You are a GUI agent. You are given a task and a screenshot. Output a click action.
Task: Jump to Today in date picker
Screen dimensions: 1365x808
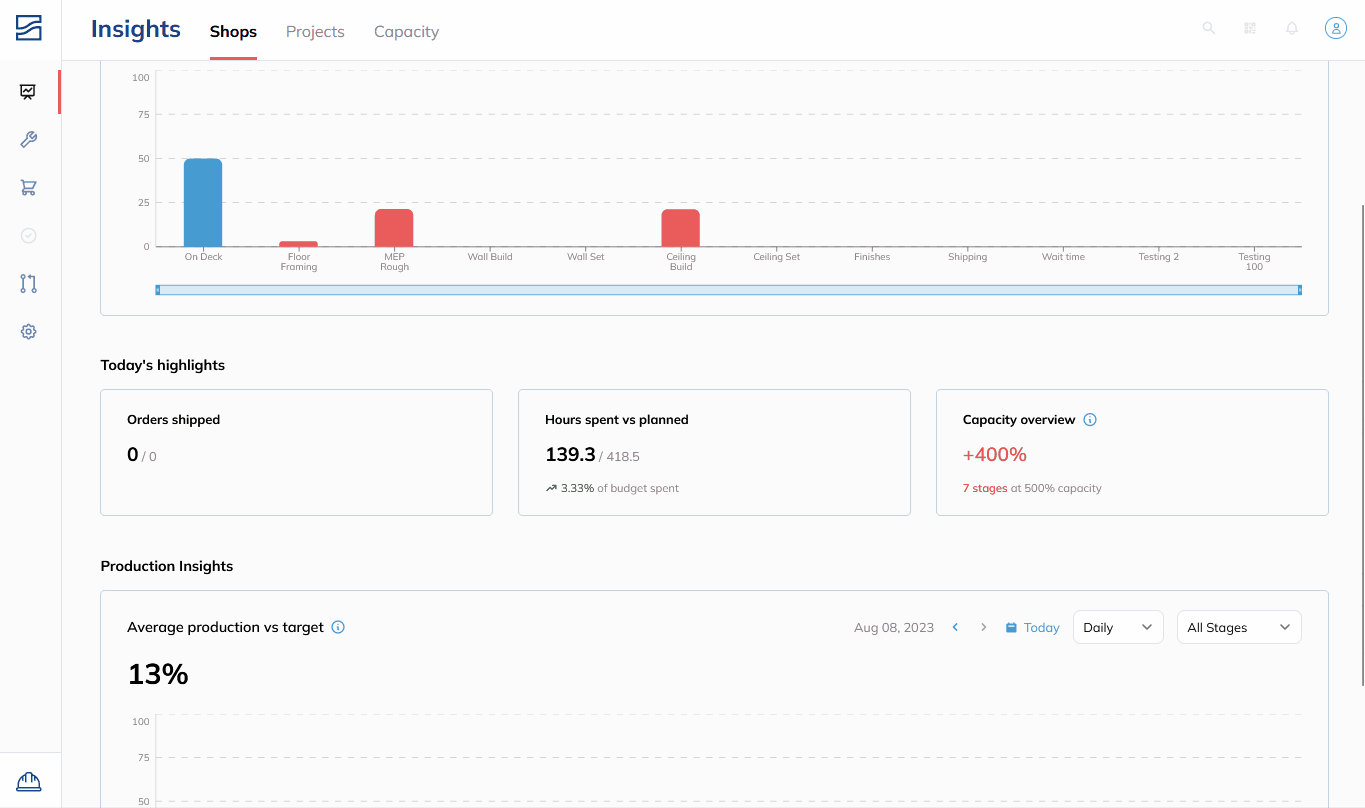tap(1032, 627)
